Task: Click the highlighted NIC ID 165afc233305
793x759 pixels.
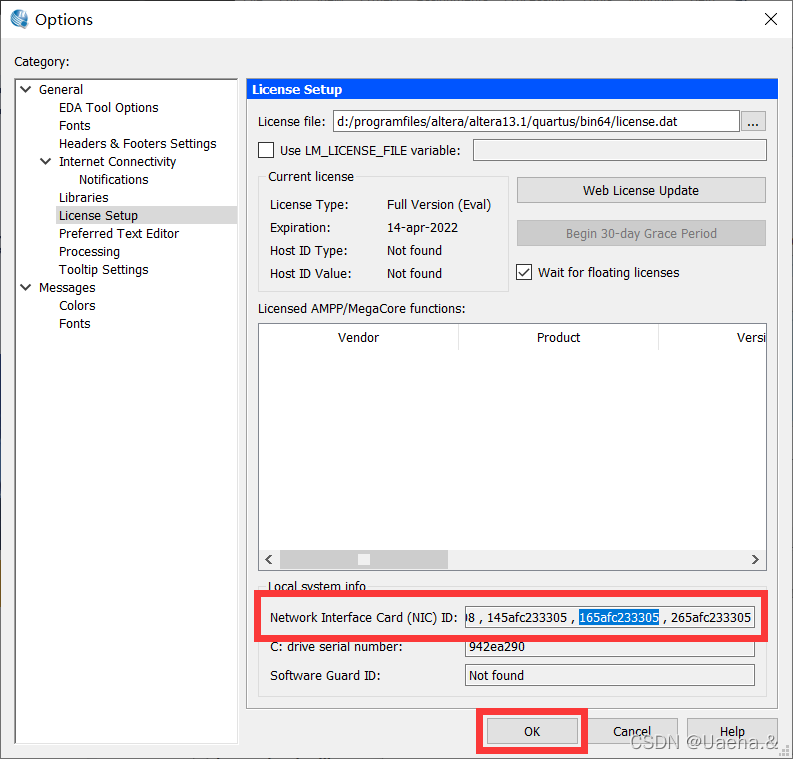Action: pos(619,617)
